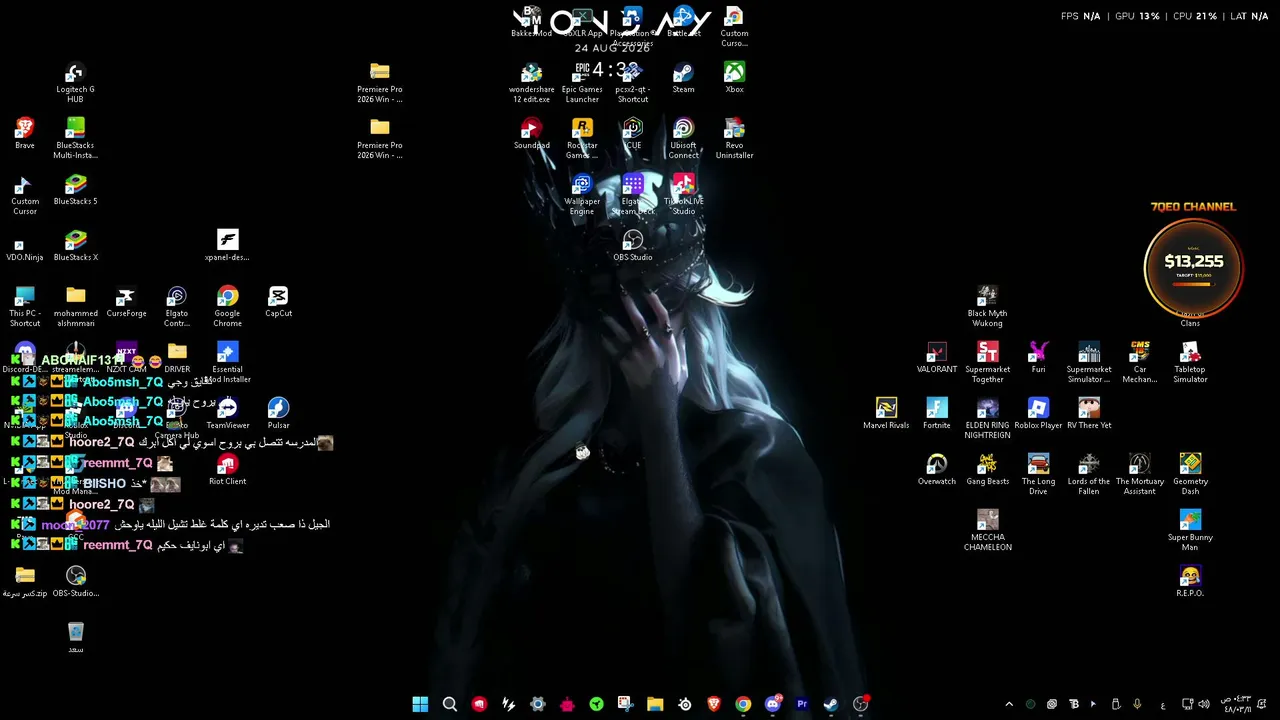Launch Epic Games Launcher shortcut
1280x720 pixels.
[582, 83]
